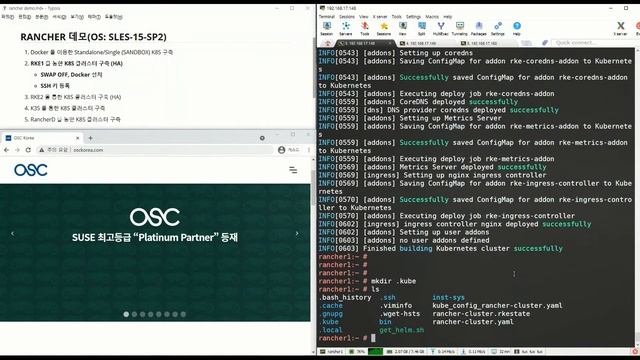Click the browser back arrow

pyautogui.click(x=7, y=150)
